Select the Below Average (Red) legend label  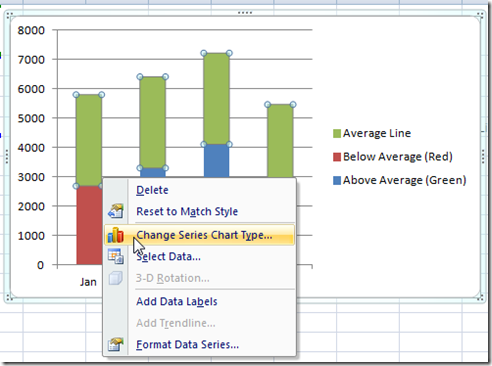tap(398, 157)
